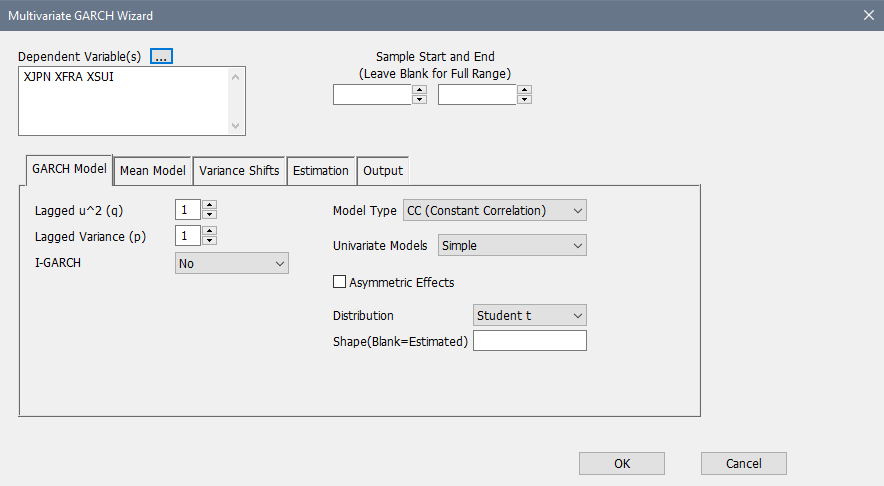Image resolution: width=884 pixels, height=486 pixels.
Task: Decrease Lagged u^2 (q) with down arrow
Action: (210, 214)
